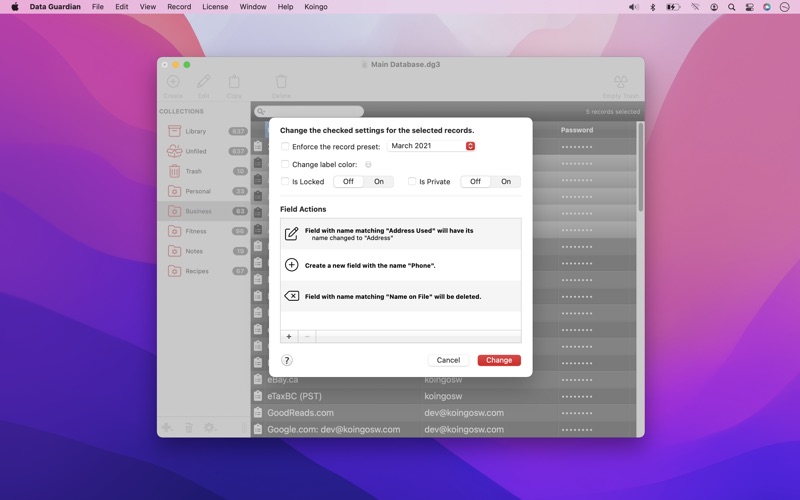
Task: Set Is Locked to Off
Action: 348,182
